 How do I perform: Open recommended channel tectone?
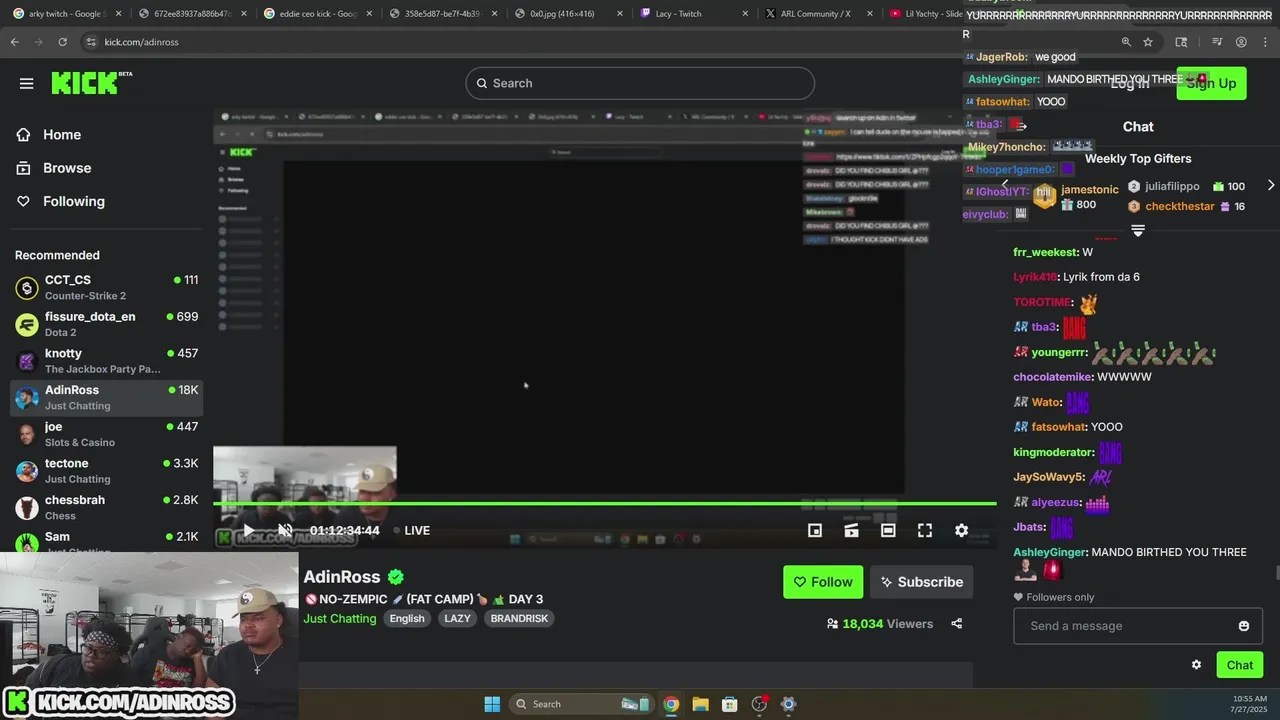(106, 471)
